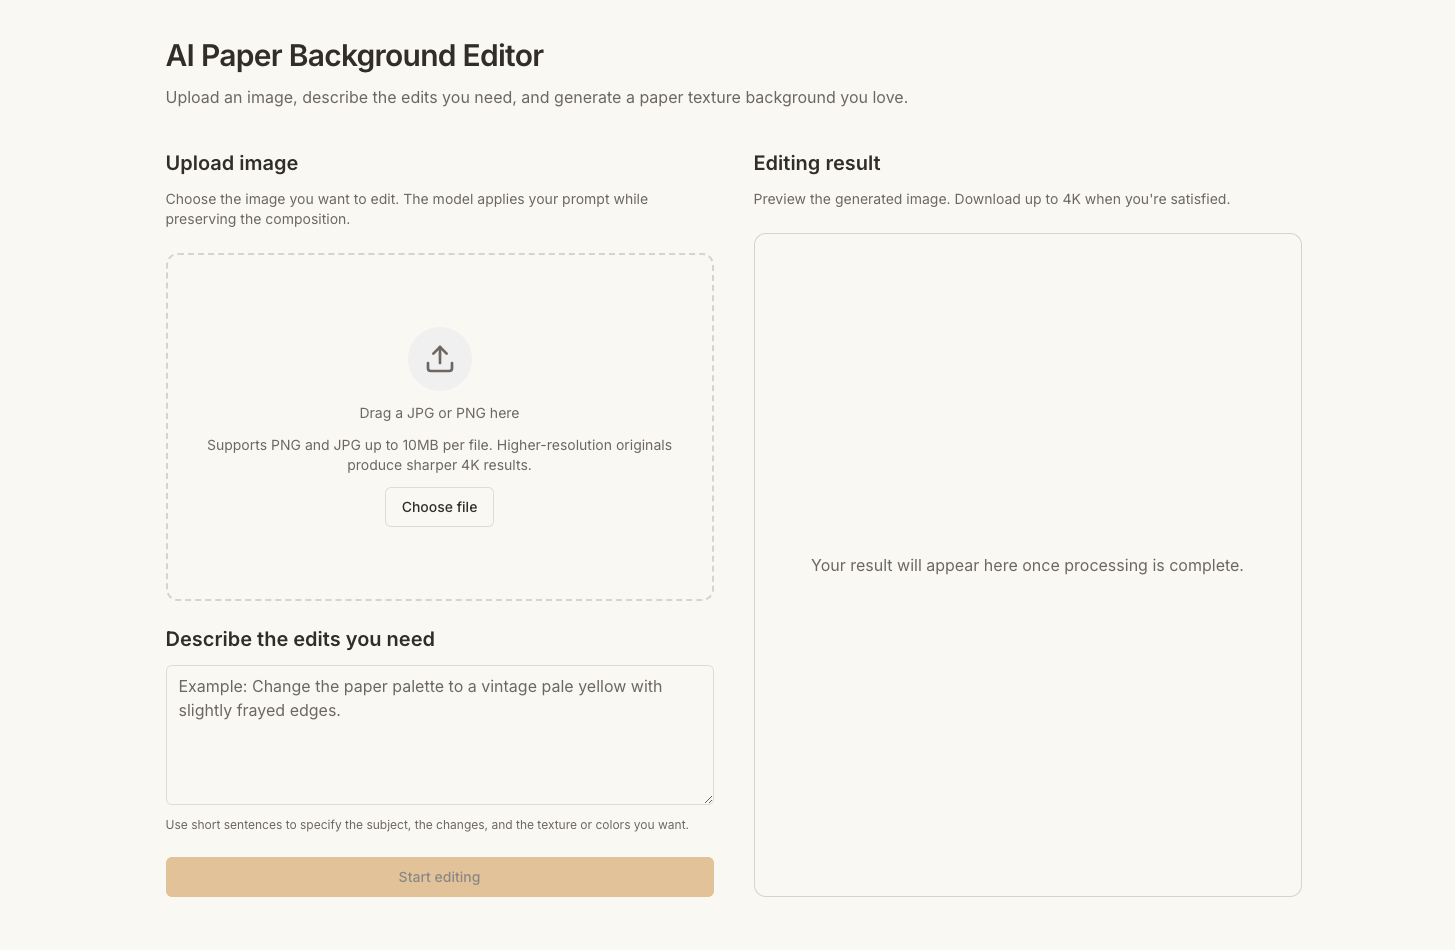Click the Editing result heading

coord(816,163)
